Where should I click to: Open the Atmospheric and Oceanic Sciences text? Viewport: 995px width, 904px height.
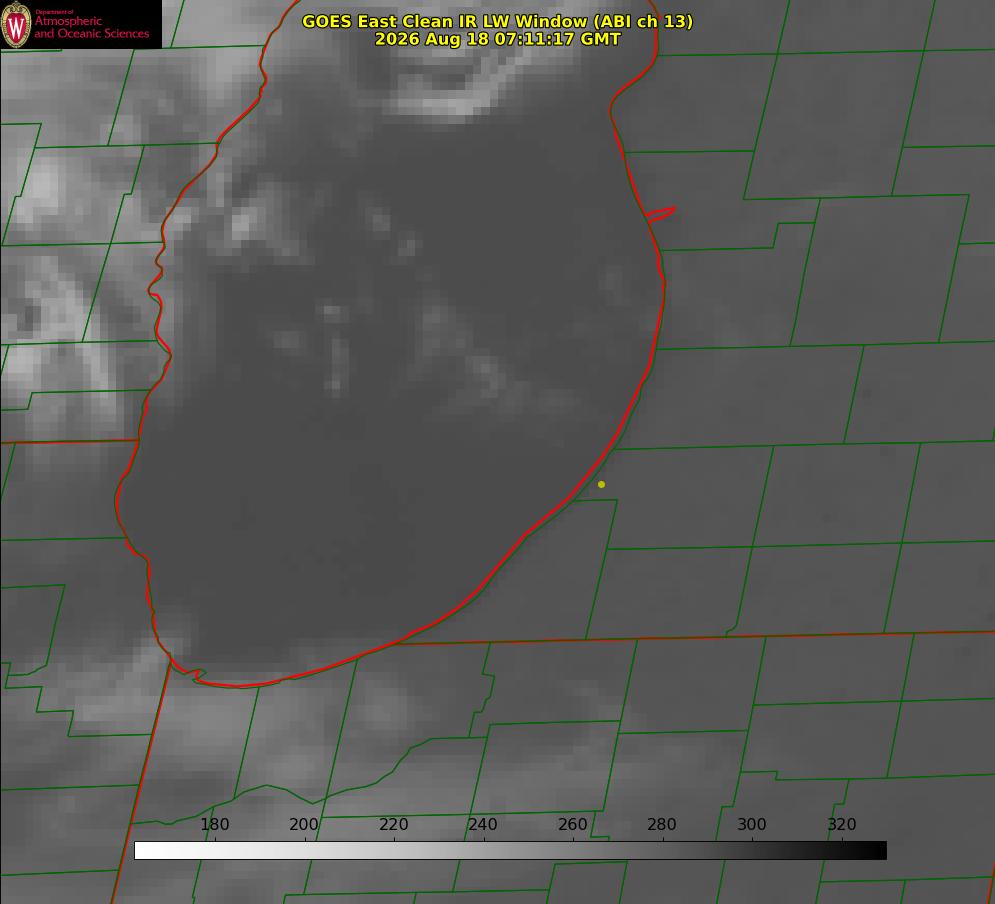[91, 27]
